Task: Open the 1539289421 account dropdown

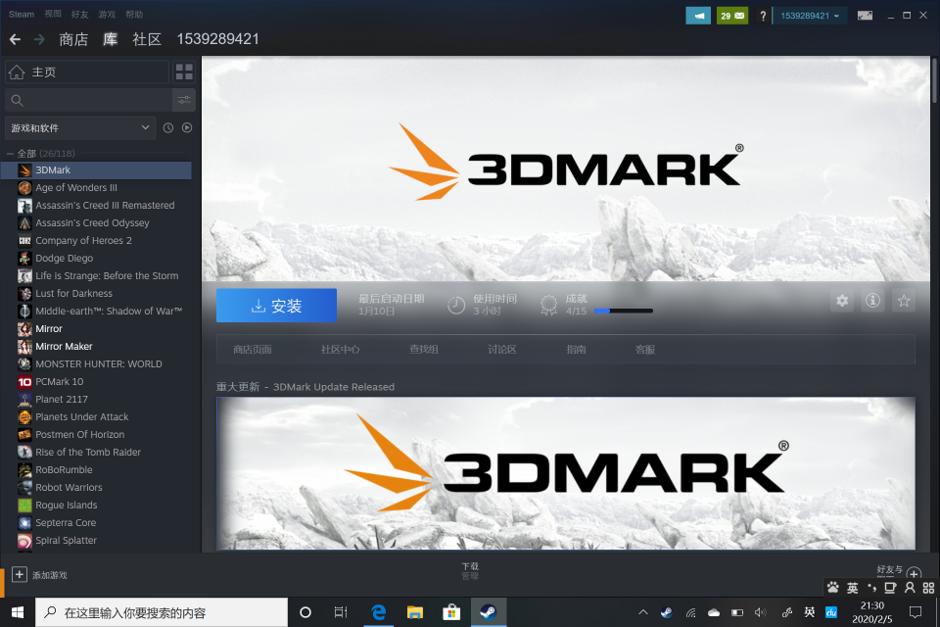Action: click(809, 16)
